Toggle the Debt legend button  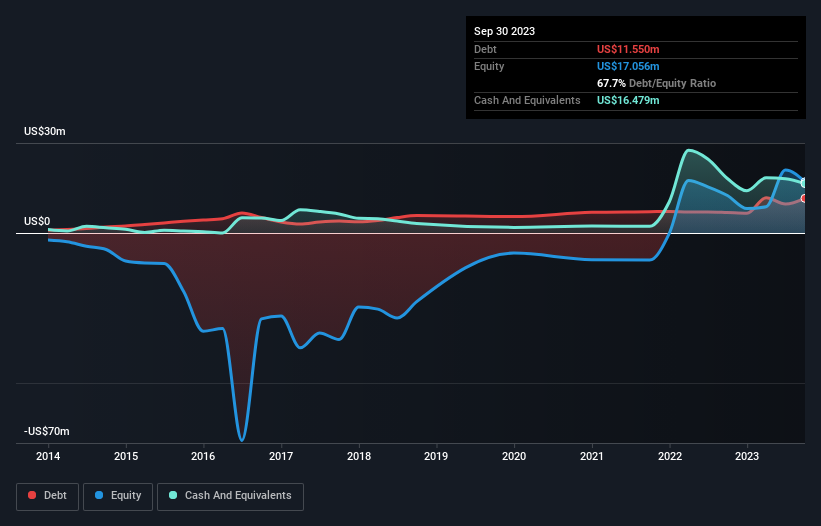pos(47,496)
